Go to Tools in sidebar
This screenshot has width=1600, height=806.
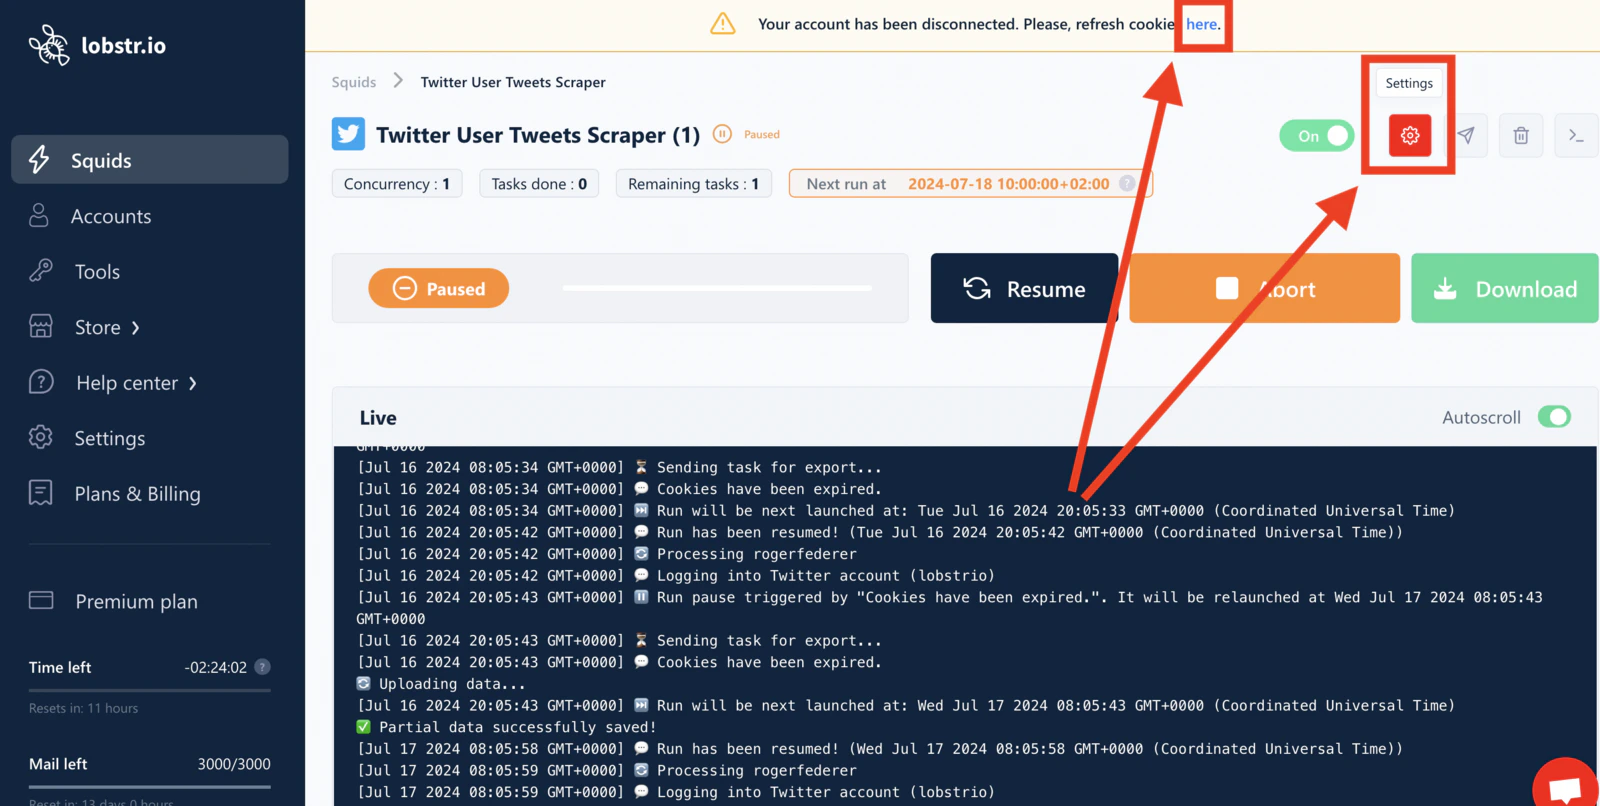(97, 272)
